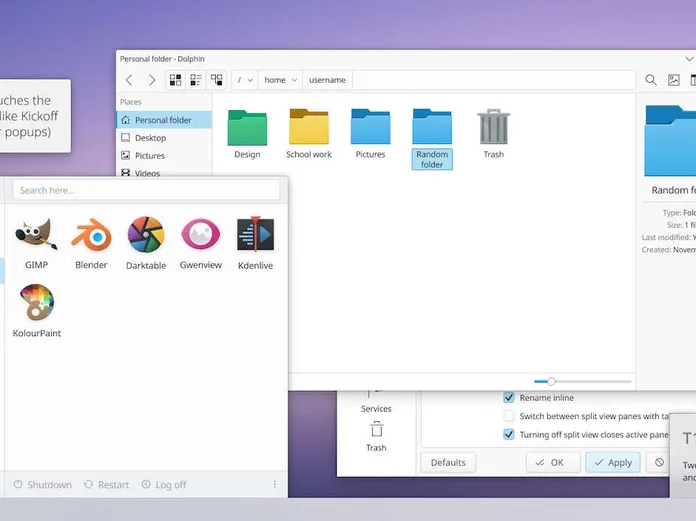This screenshot has width=696, height=521.
Task: Open launcher's three-dot more options menu
Action: pos(275,484)
